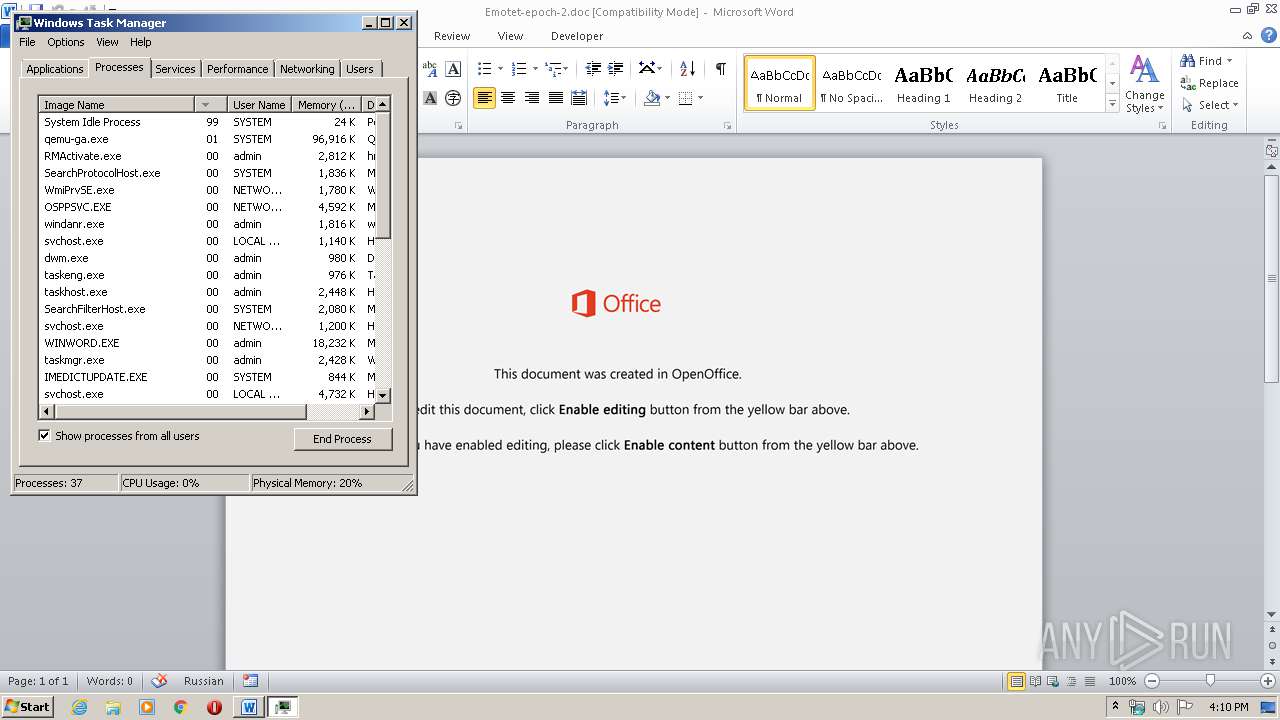Select Web Layout view icon
Image resolution: width=1280 pixels, height=720 pixels.
point(1052,681)
